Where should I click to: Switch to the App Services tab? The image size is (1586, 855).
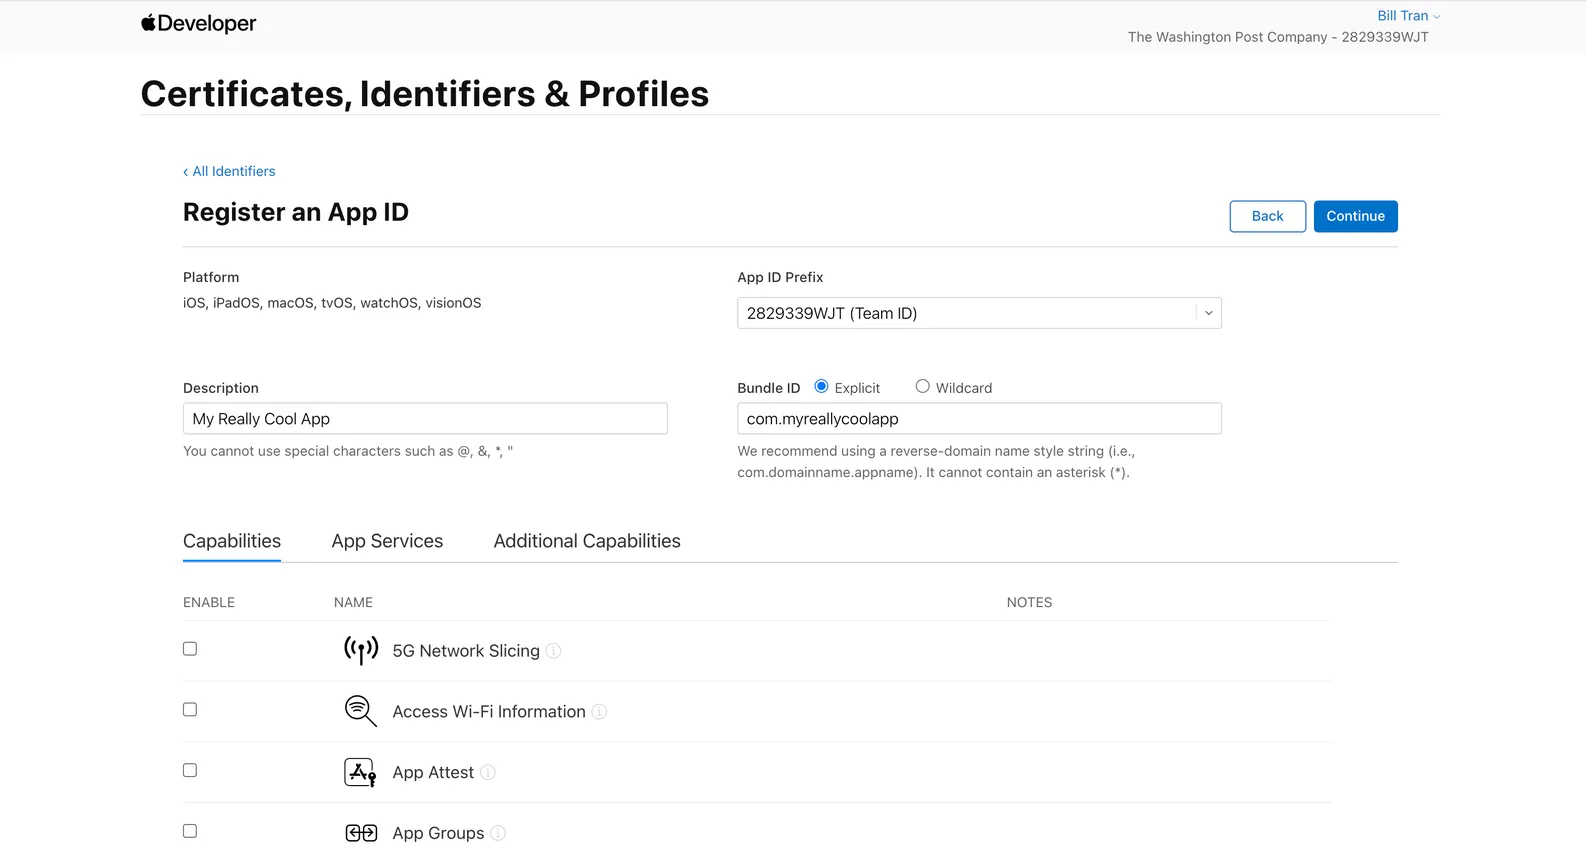coord(387,541)
